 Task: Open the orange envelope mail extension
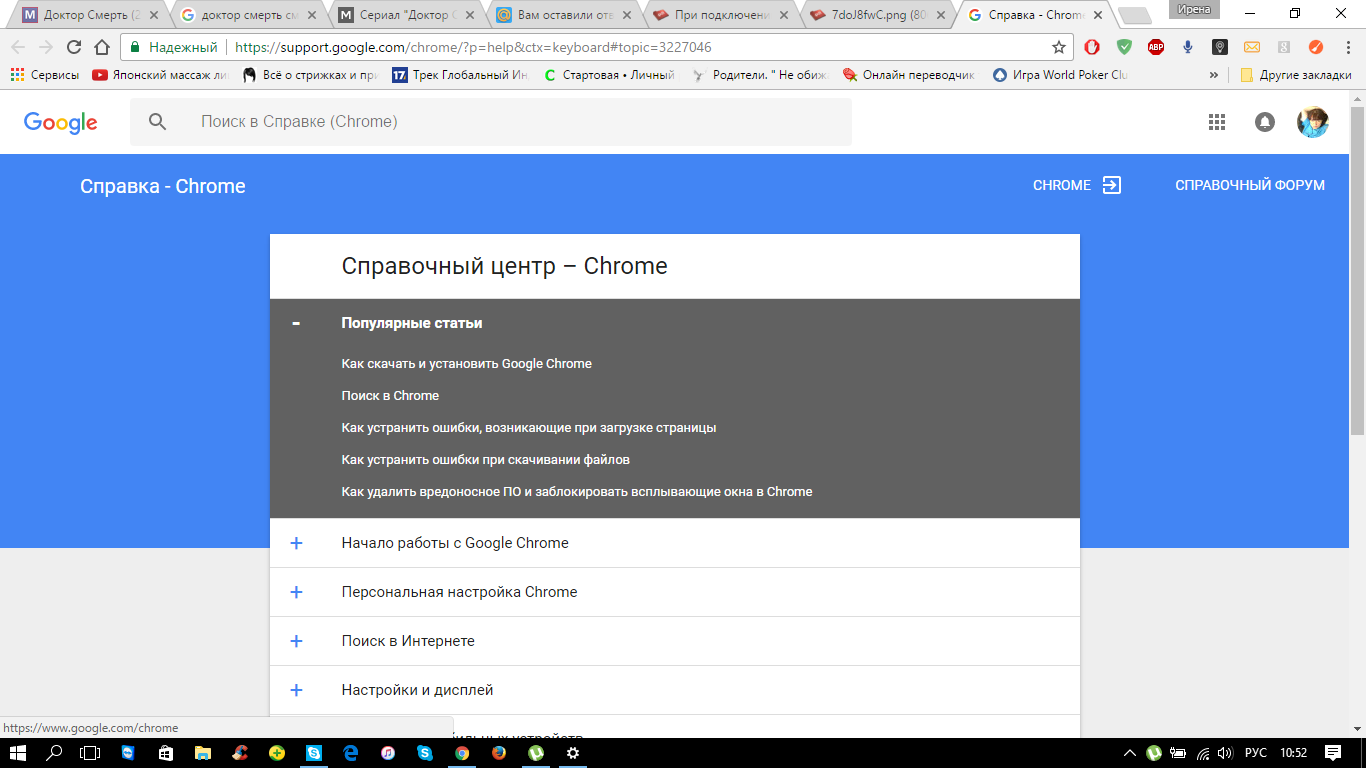coord(1252,47)
